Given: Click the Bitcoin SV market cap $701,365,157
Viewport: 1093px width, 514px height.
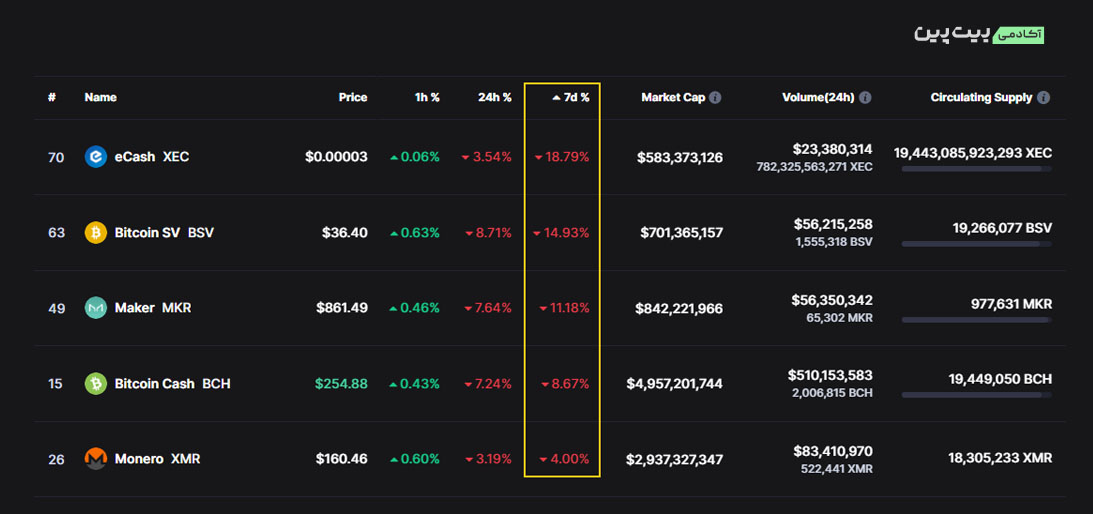Looking at the screenshot, I should pos(682,233).
